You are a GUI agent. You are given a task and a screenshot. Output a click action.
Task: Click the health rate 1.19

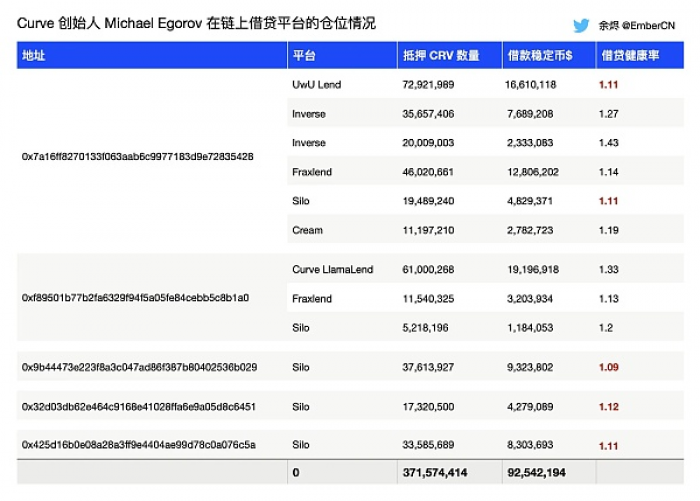tap(608, 230)
